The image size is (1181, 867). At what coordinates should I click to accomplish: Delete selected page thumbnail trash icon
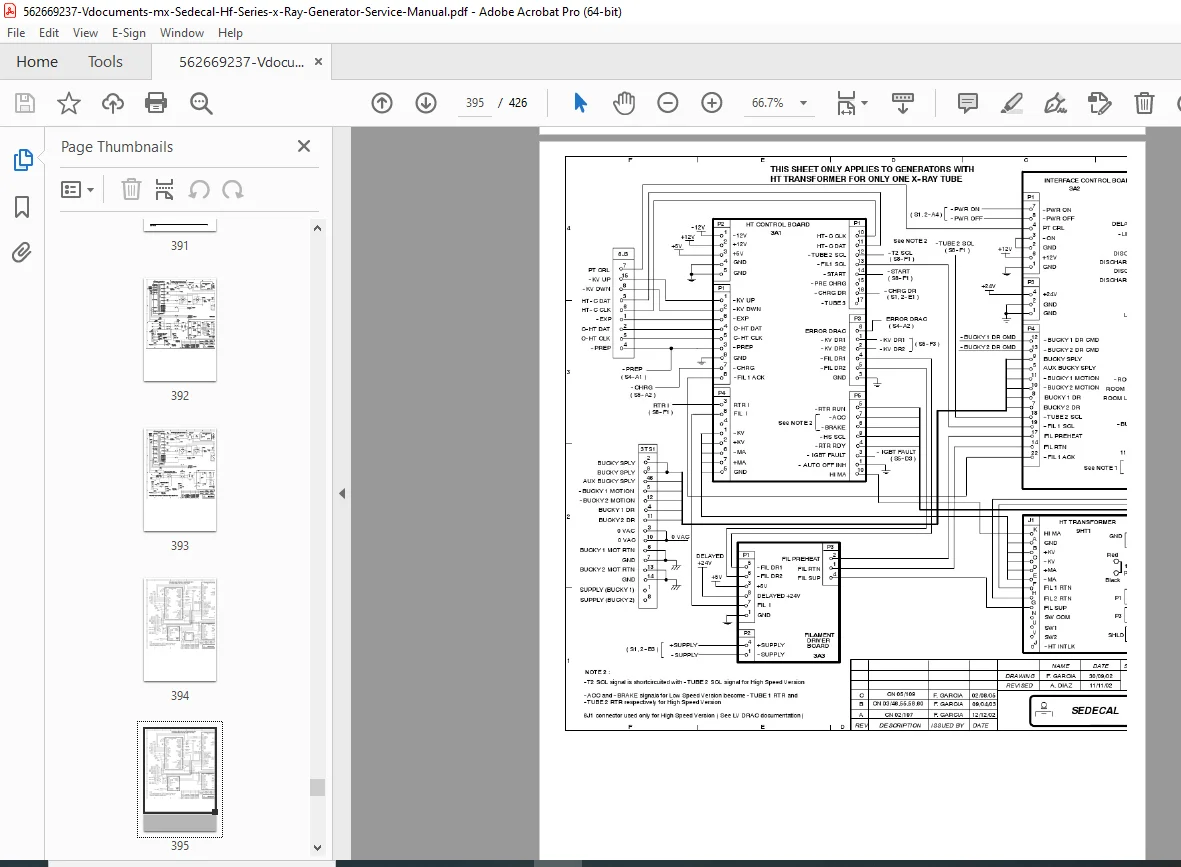131,190
